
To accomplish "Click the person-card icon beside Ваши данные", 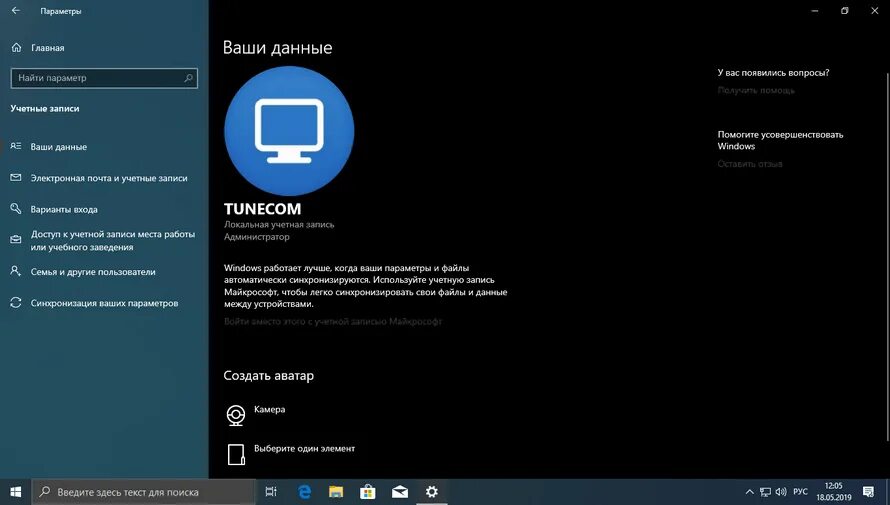I will tap(16, 146).
